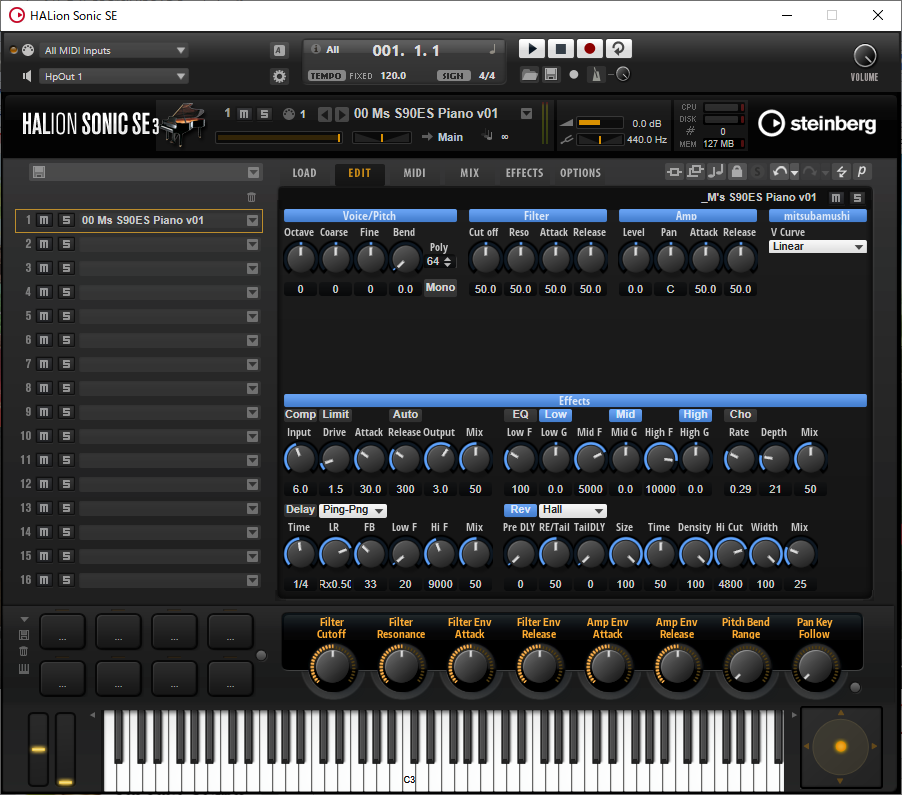
Task: Open program dropdown next to S90ES Piano title
Action: 526,114
